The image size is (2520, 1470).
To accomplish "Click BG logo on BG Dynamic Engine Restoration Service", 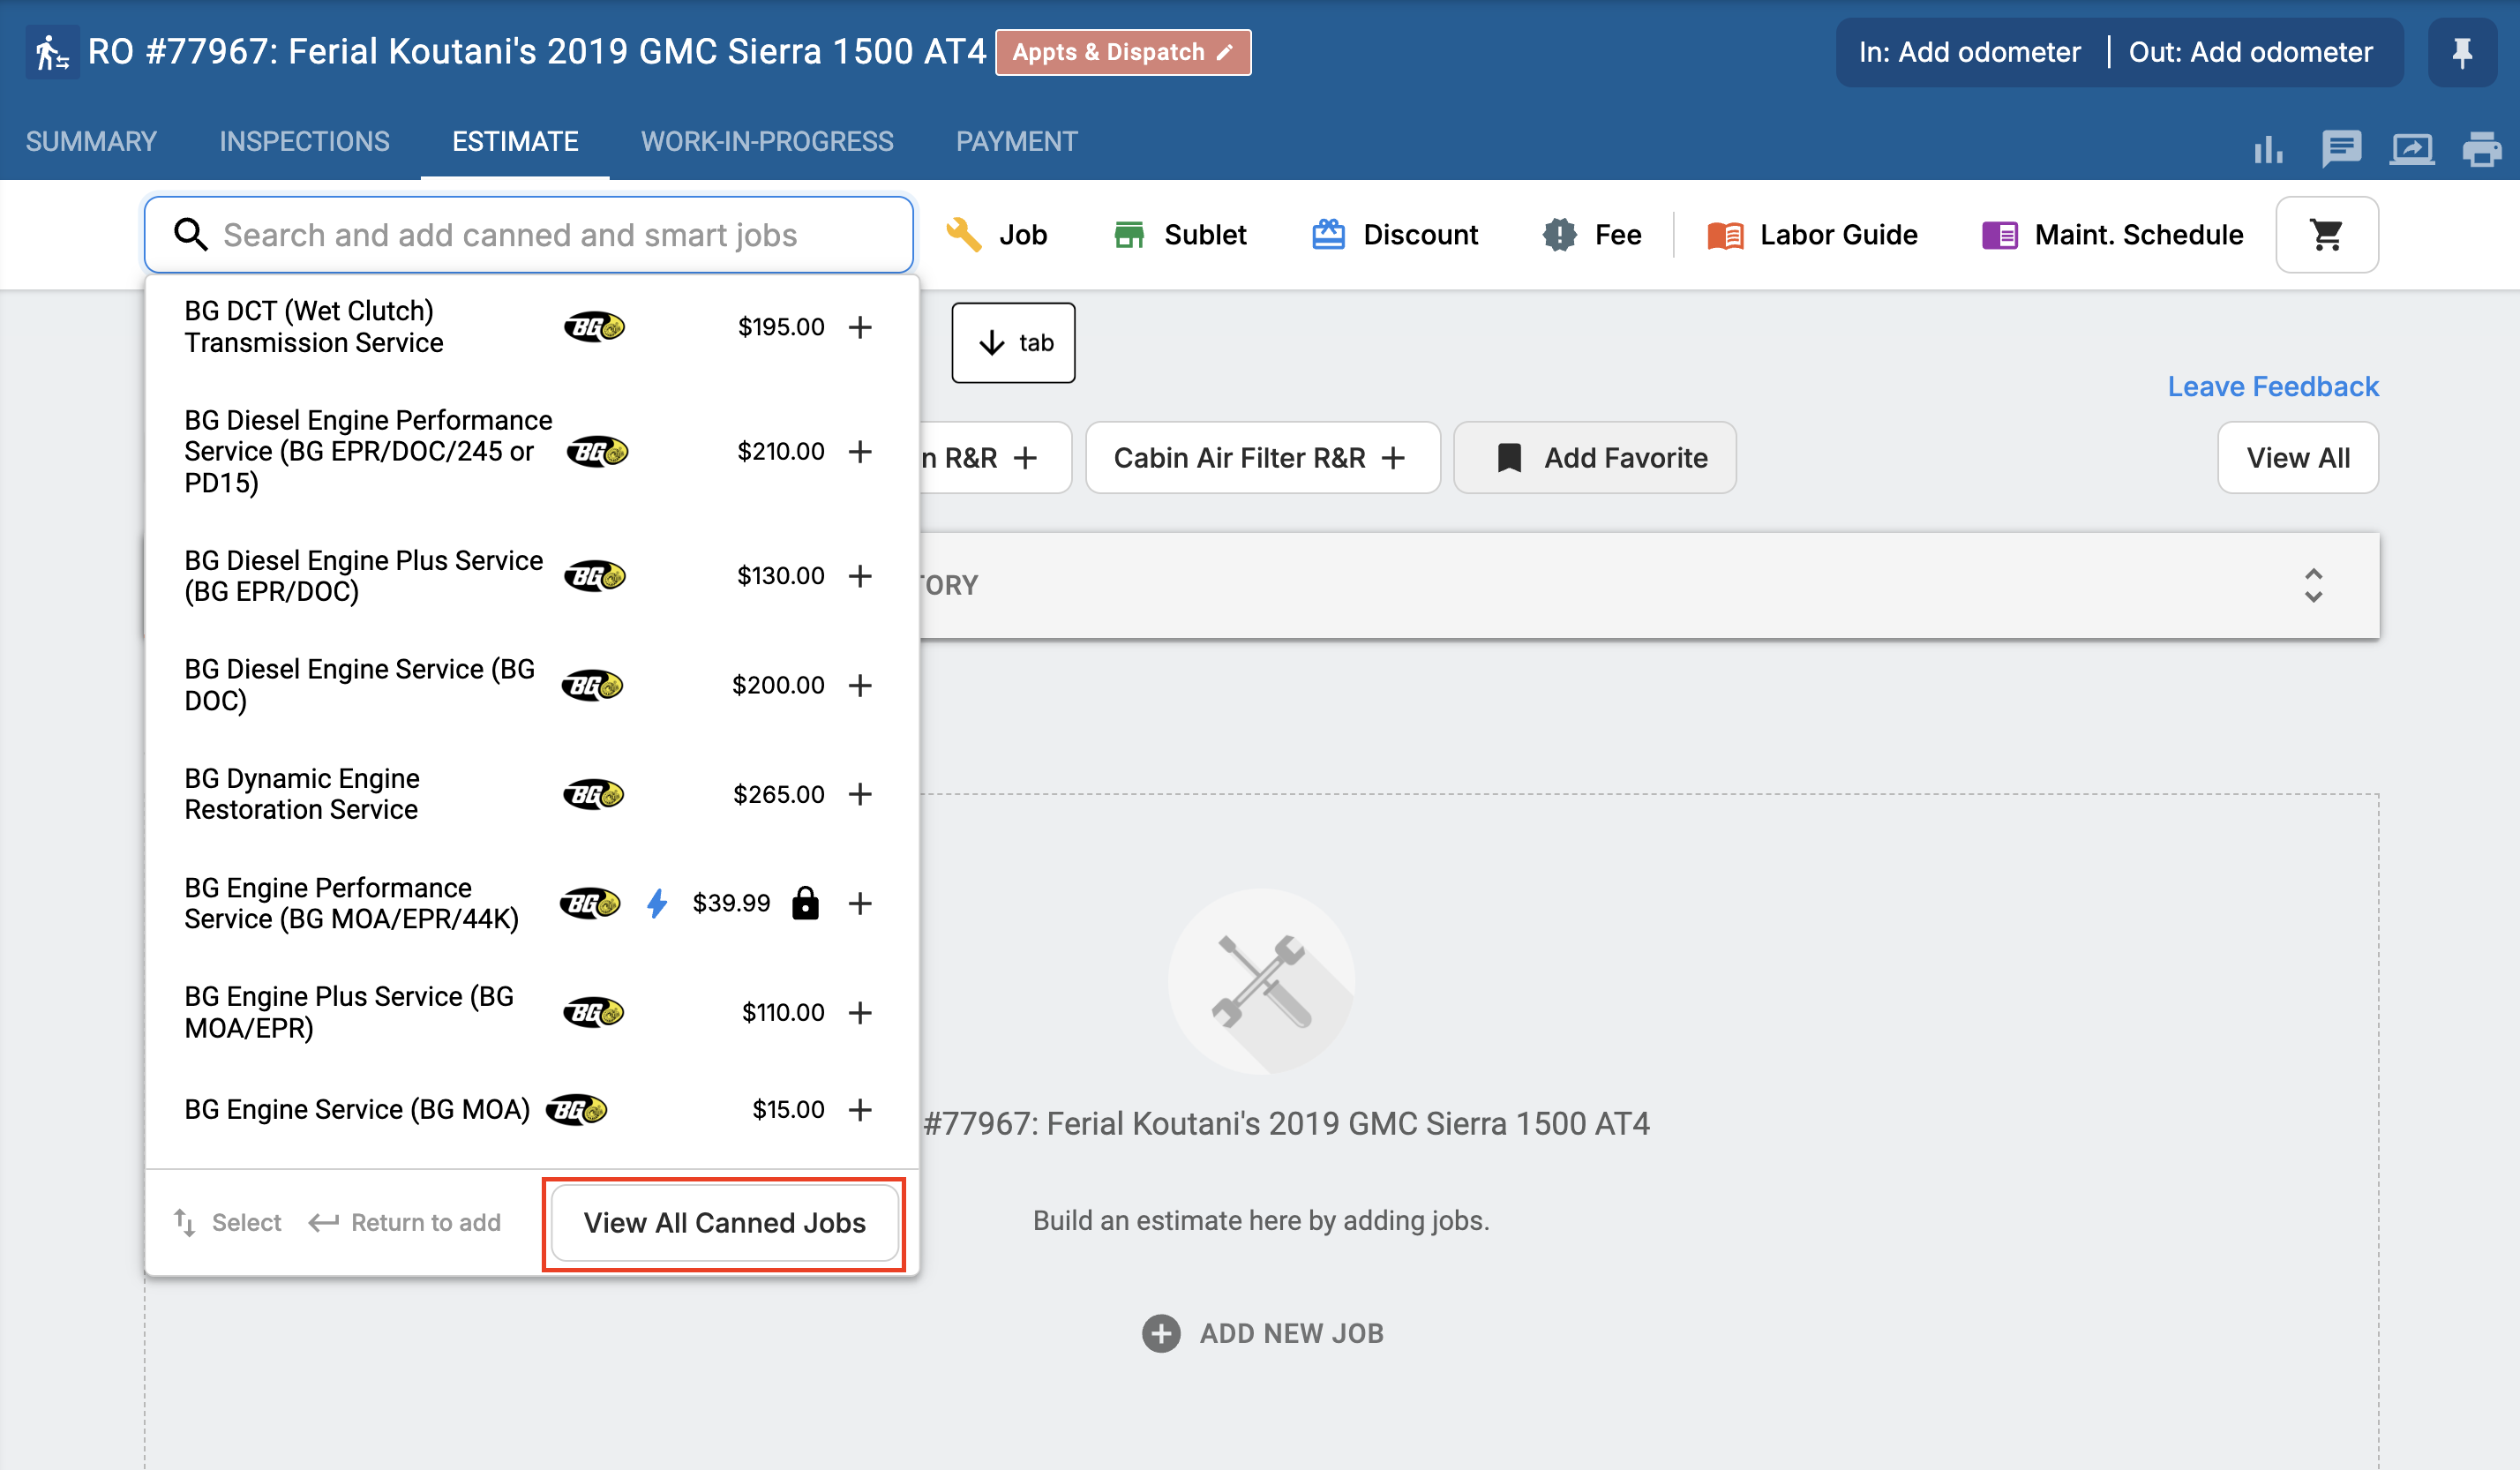I will [x=593, y=794].
